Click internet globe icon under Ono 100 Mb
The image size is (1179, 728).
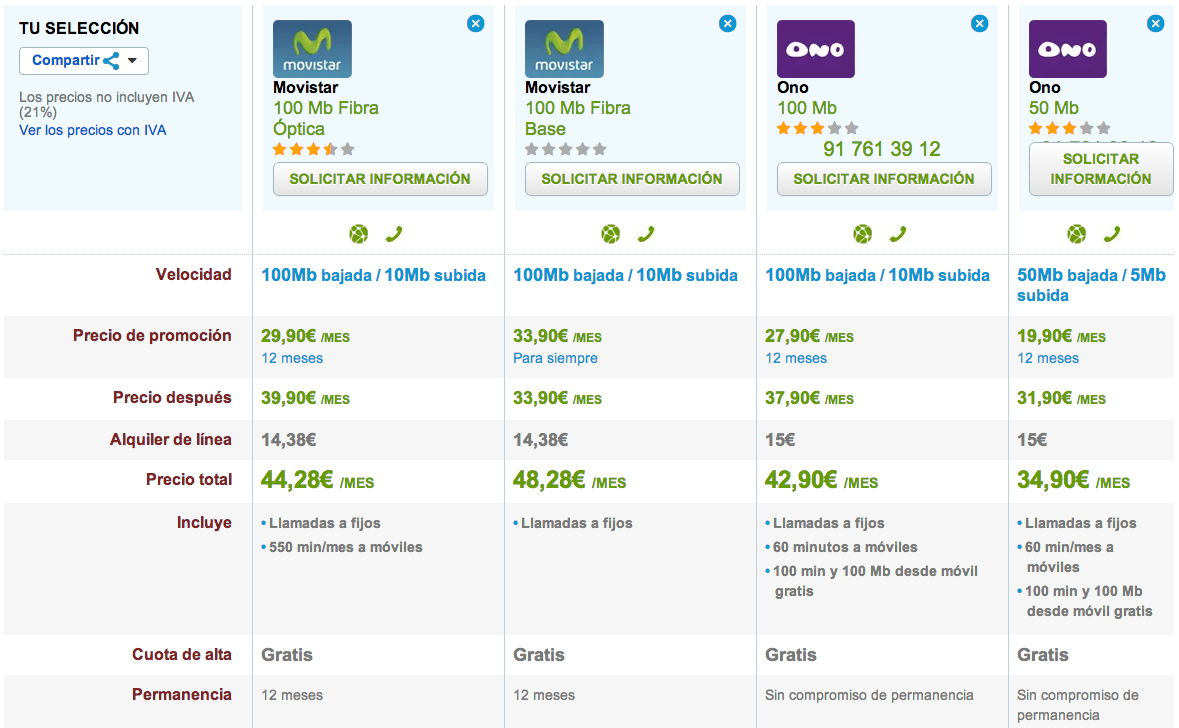pos(862,234)
